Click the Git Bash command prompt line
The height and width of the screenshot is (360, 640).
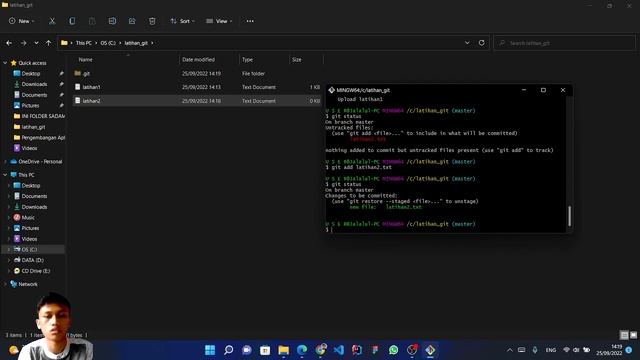coord(445,229)
